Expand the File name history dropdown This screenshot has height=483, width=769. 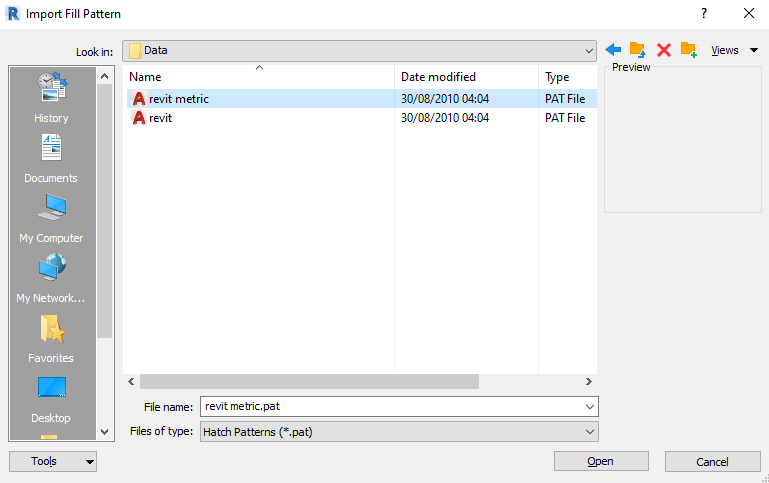coord(590,407)
